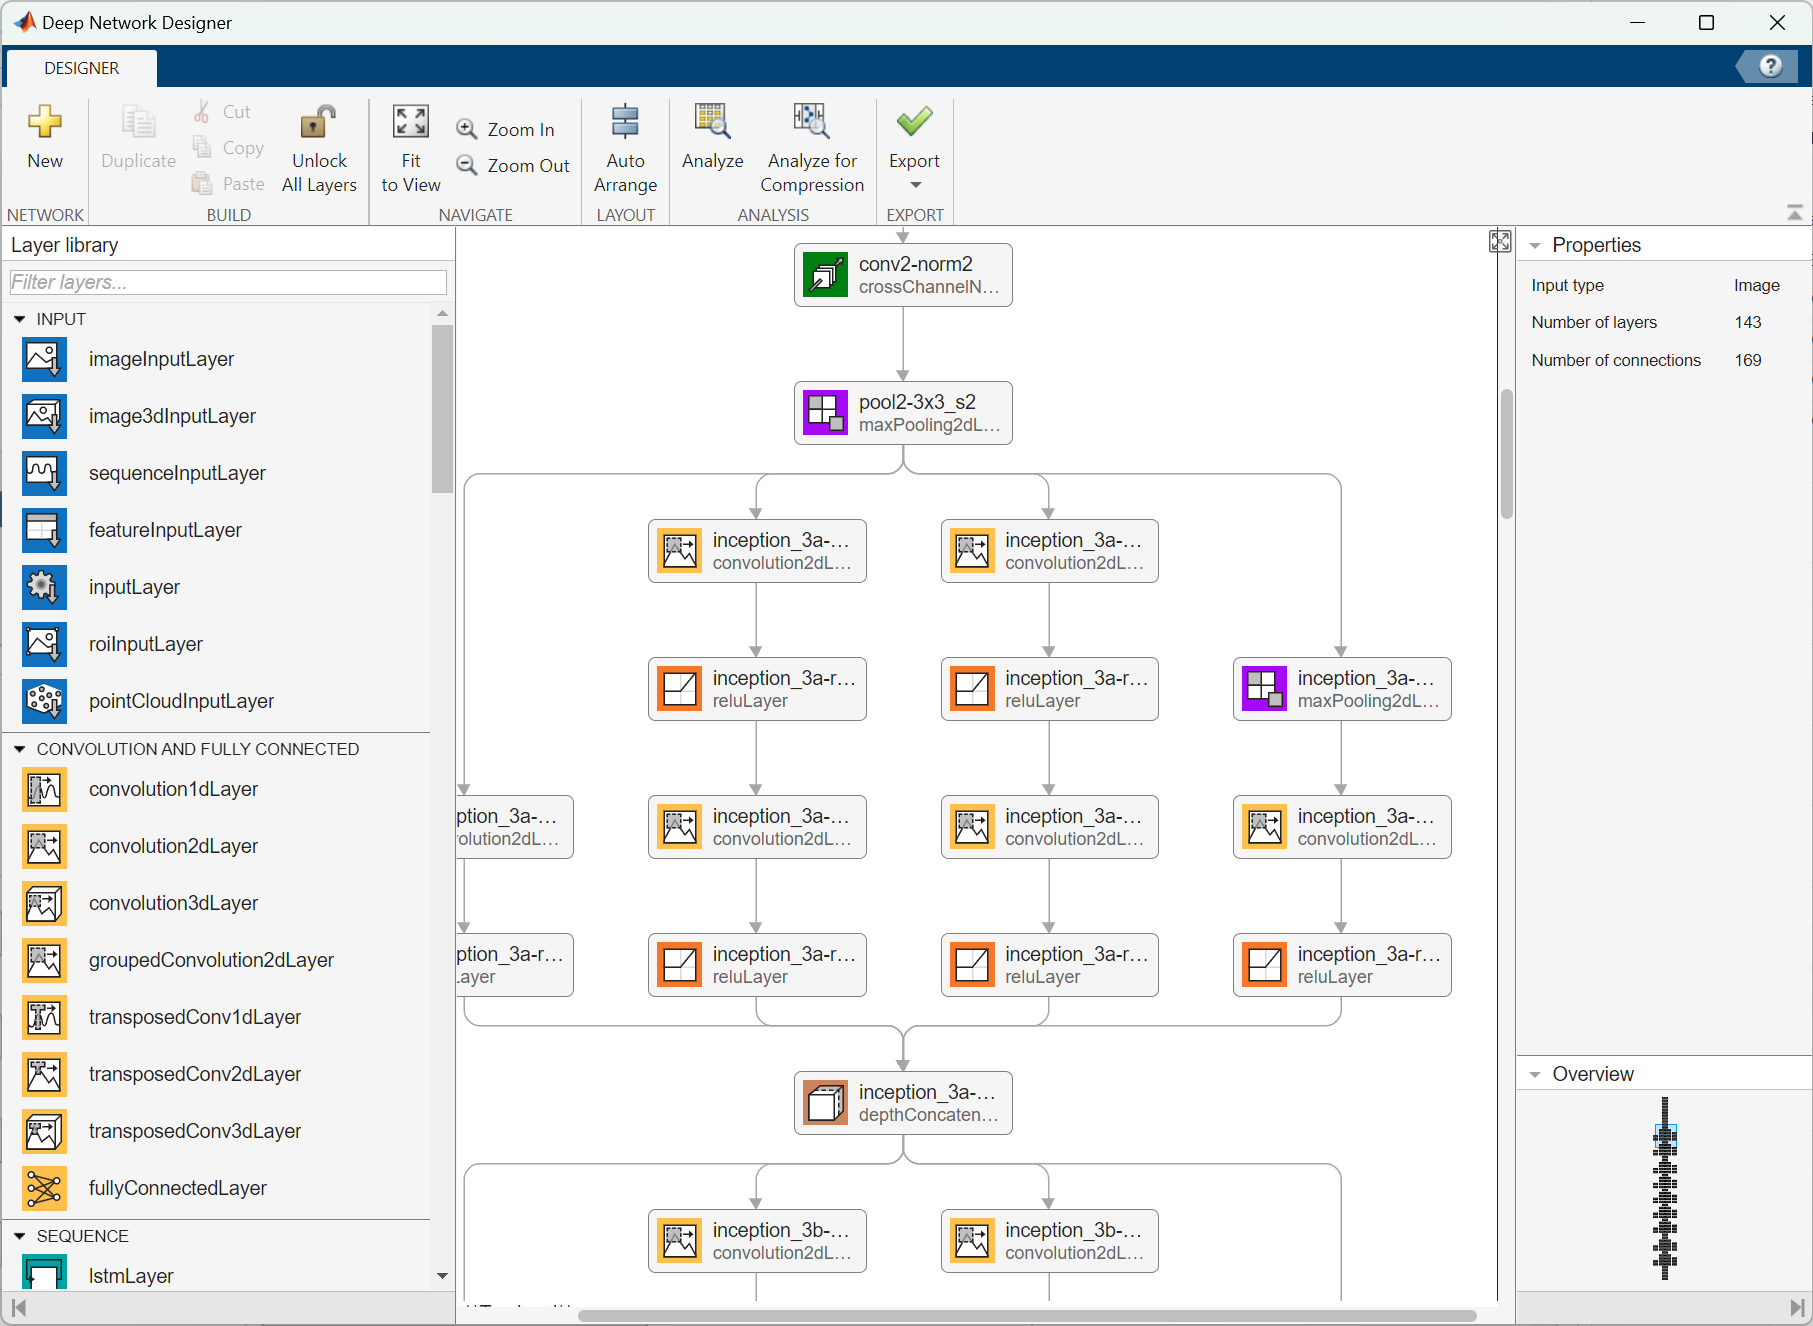Collapse the Overview panel
This screenshot has width=1813, height=1326.
coord(1535,1075)
